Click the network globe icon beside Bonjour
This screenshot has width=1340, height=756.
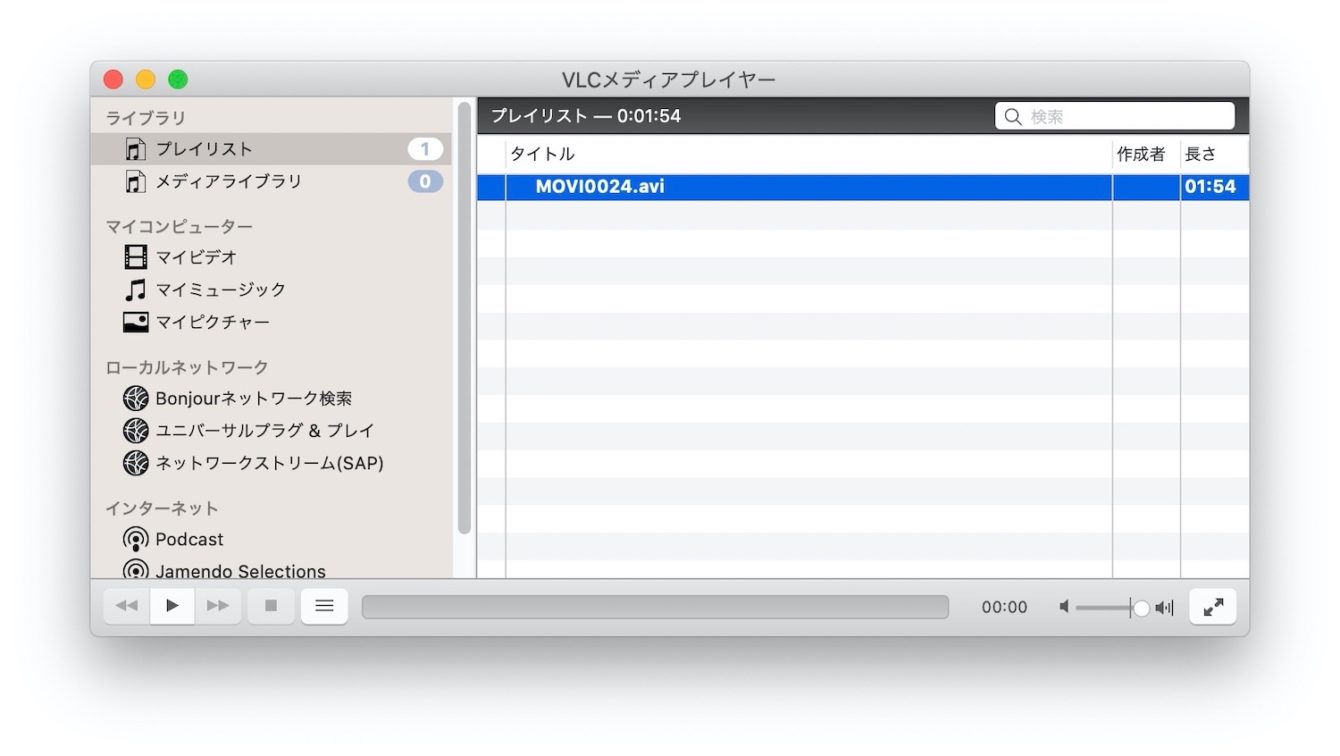135,398
